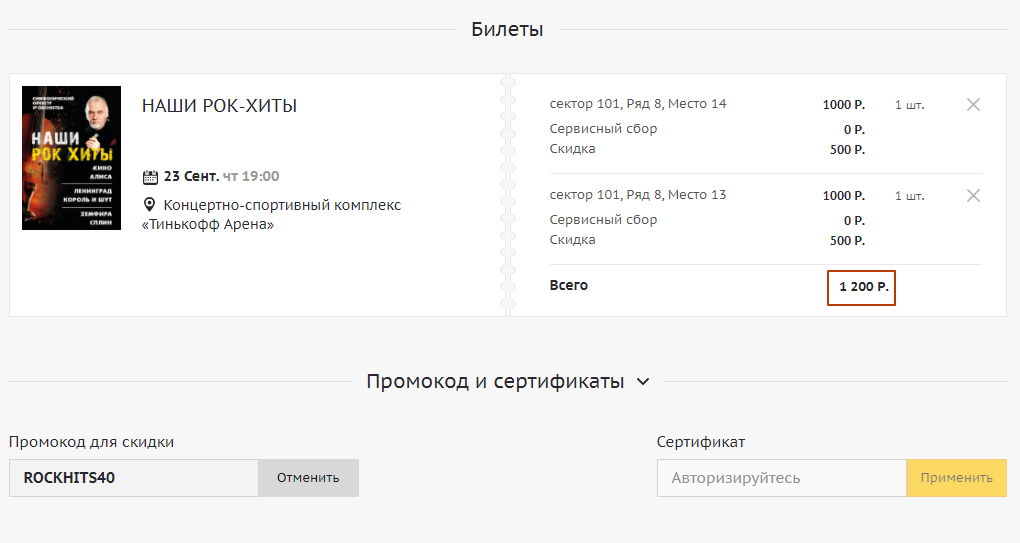Remove the ticket for Место 13
Image resolution: width=1020 pixels, height=543 pixels.
coord(973,196)
